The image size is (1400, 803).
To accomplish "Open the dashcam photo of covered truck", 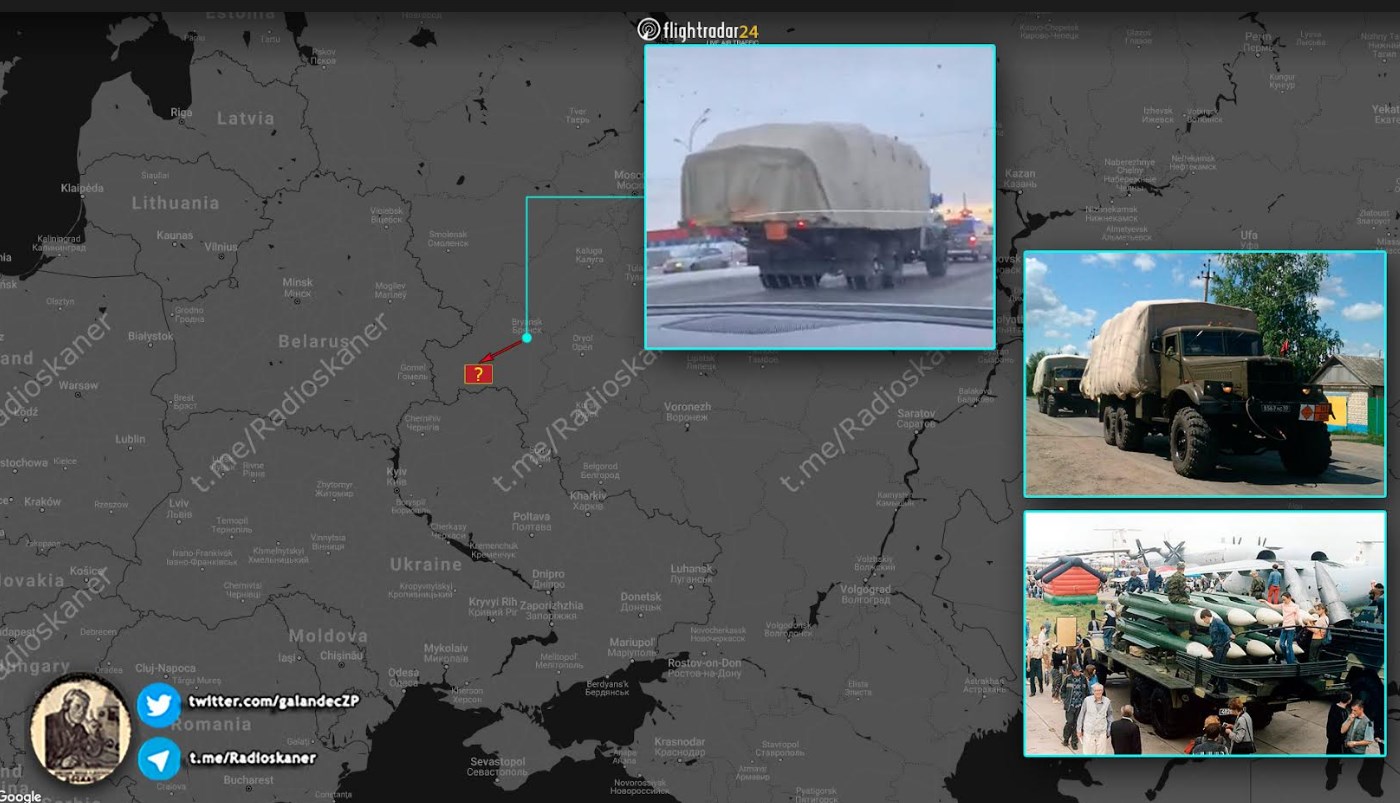I will (819, 197).
